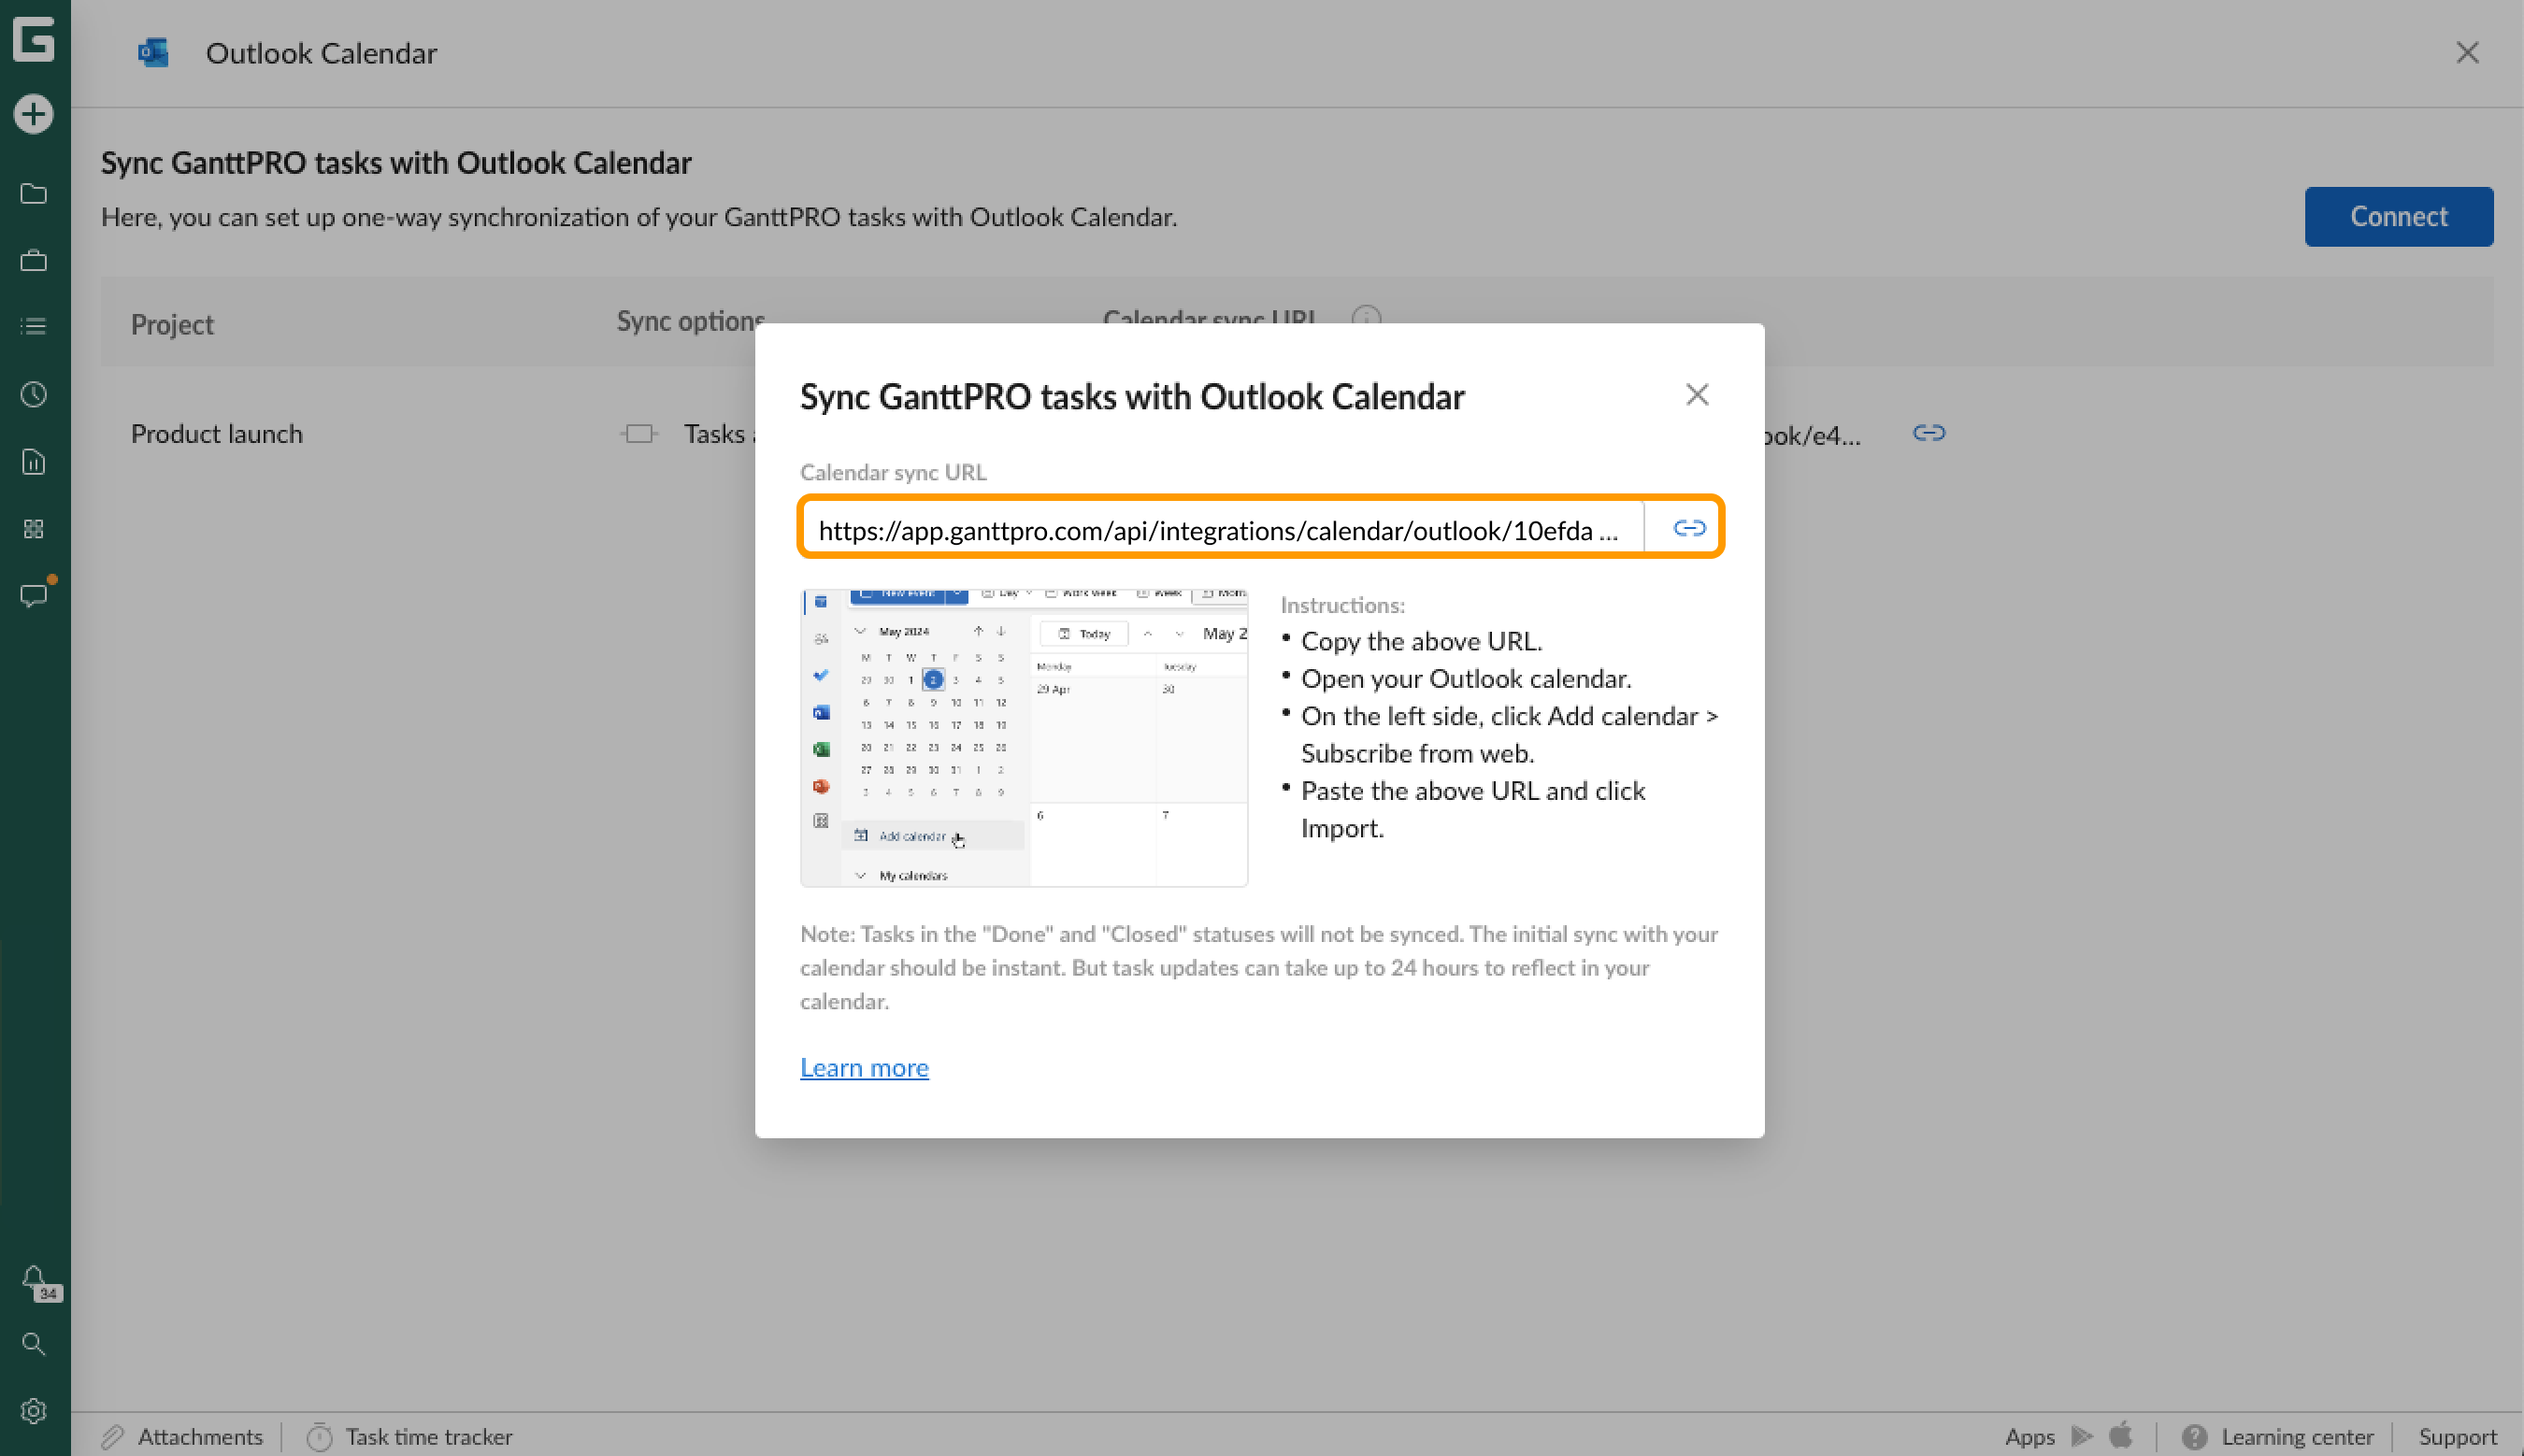The height and width of the screenshot is (1456, 2524).
Task: Click the blue Connect button
Action: [x=2398, y=216]
